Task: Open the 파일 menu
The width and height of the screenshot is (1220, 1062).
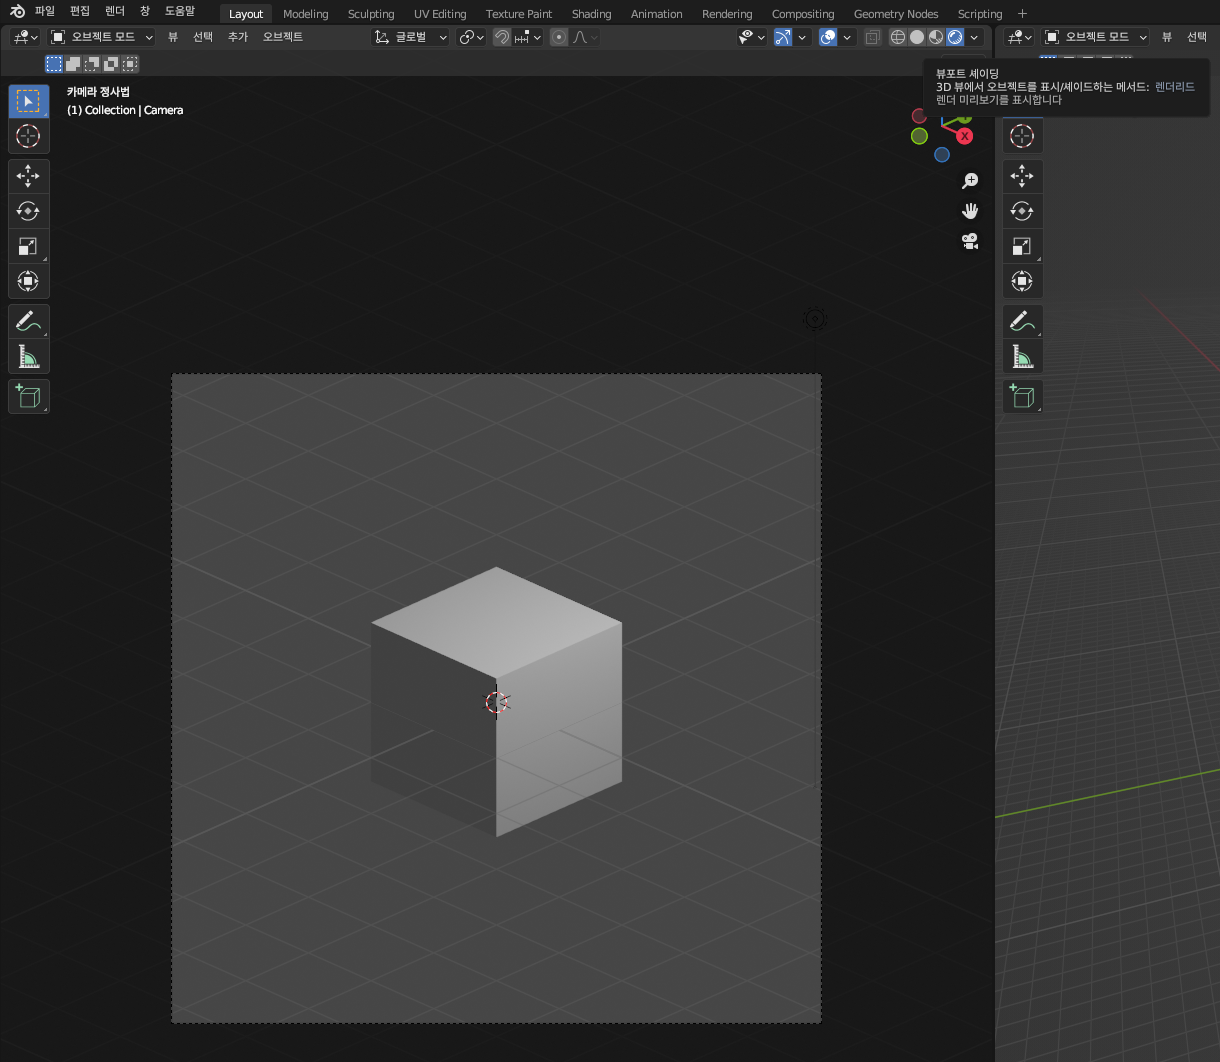Action: 45,11
